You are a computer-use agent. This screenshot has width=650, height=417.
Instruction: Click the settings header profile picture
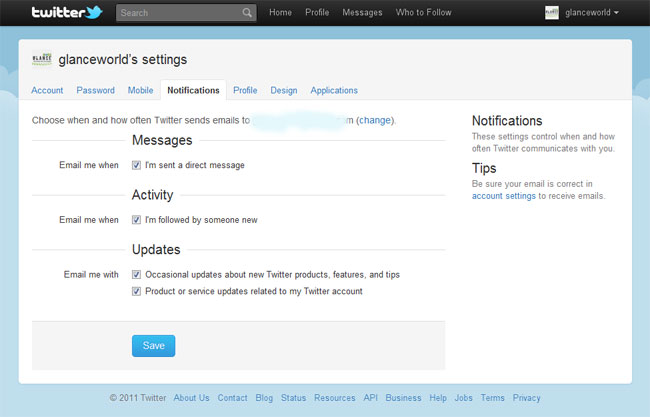(x=42, y=59)
